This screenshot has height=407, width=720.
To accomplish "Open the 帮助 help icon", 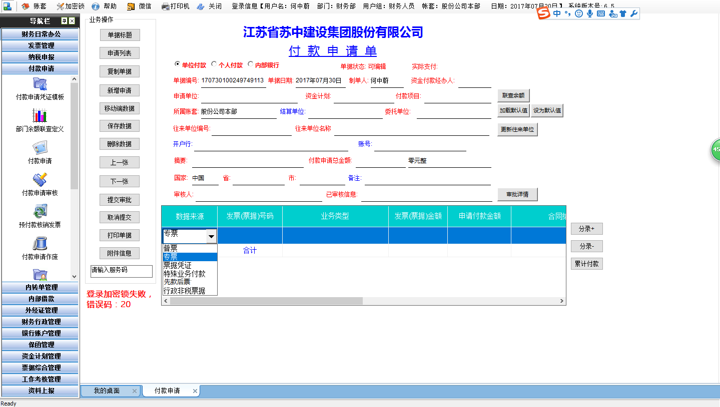I will (x=96, y=6).
